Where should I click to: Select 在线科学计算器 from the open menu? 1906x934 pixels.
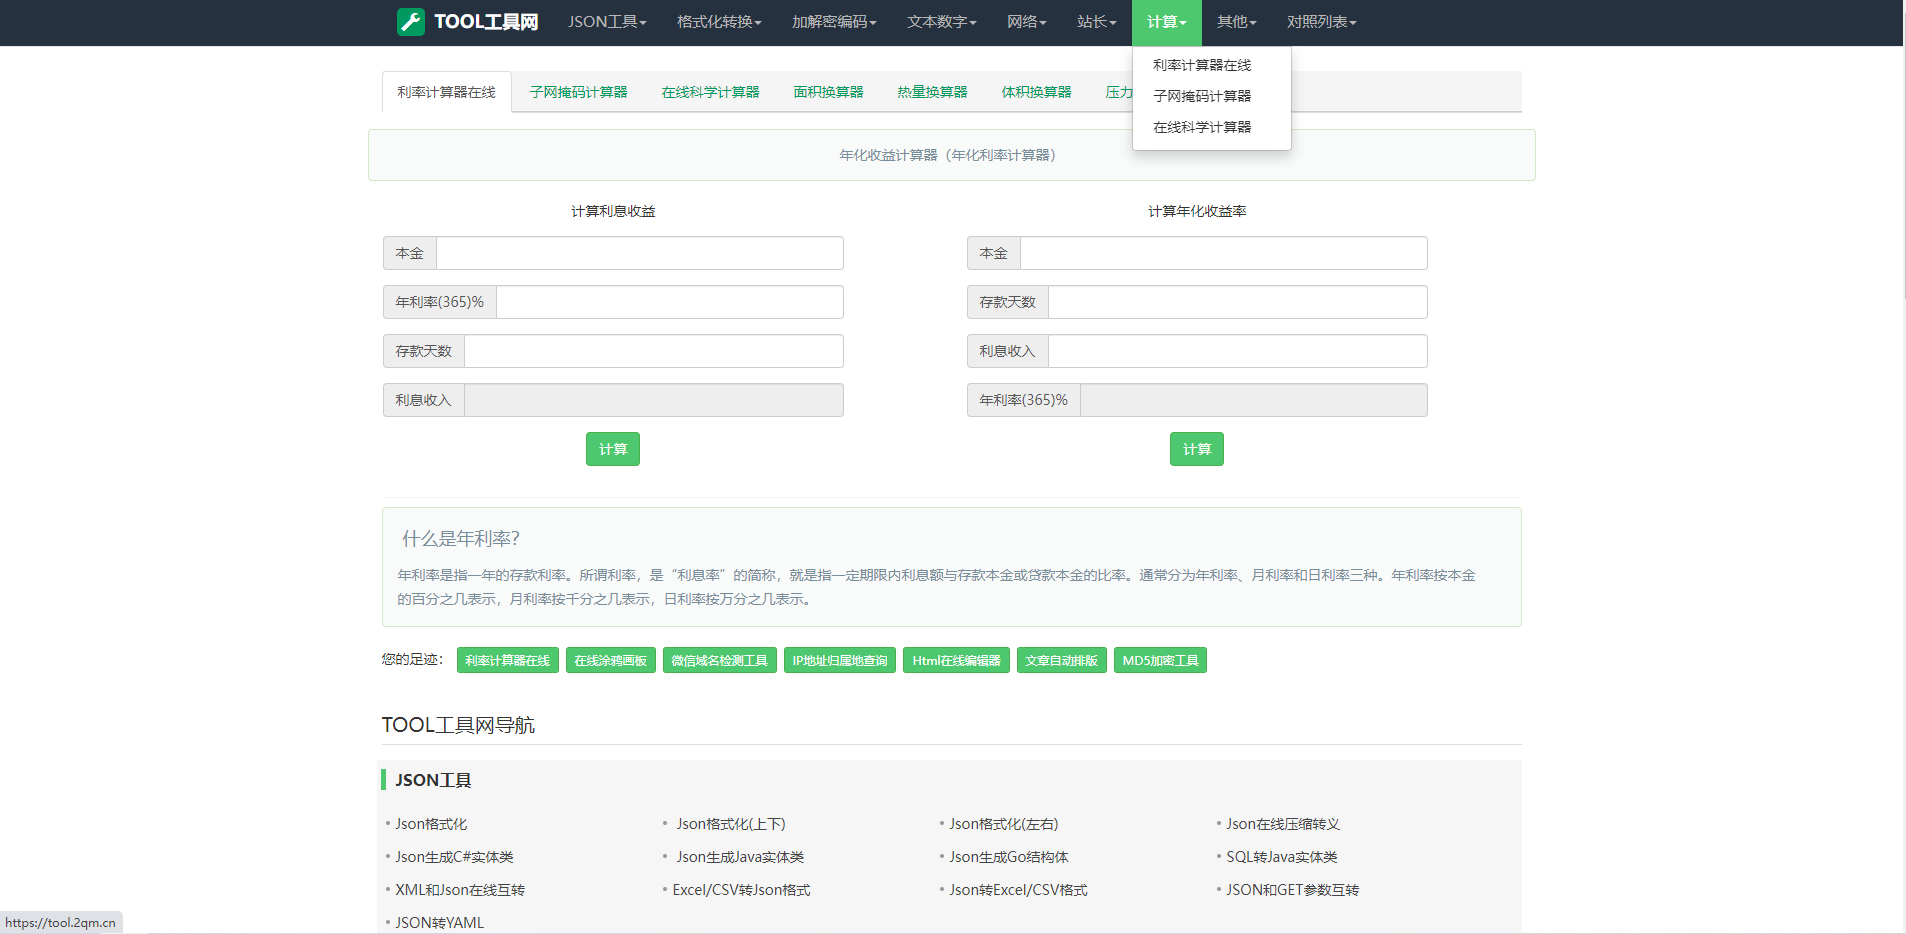pyautogui.click(x=1201, y=126)
